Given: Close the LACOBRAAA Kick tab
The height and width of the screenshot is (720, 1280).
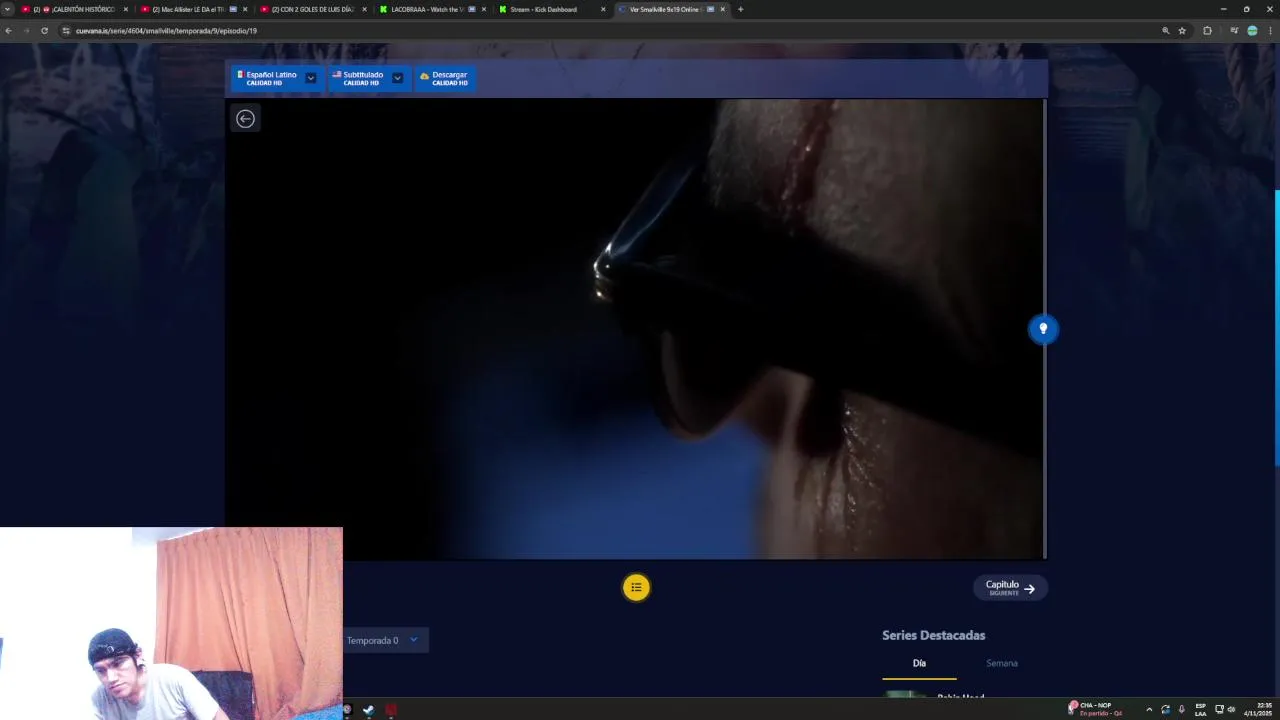Looking at the screenshot, I should tap(484, 9).
